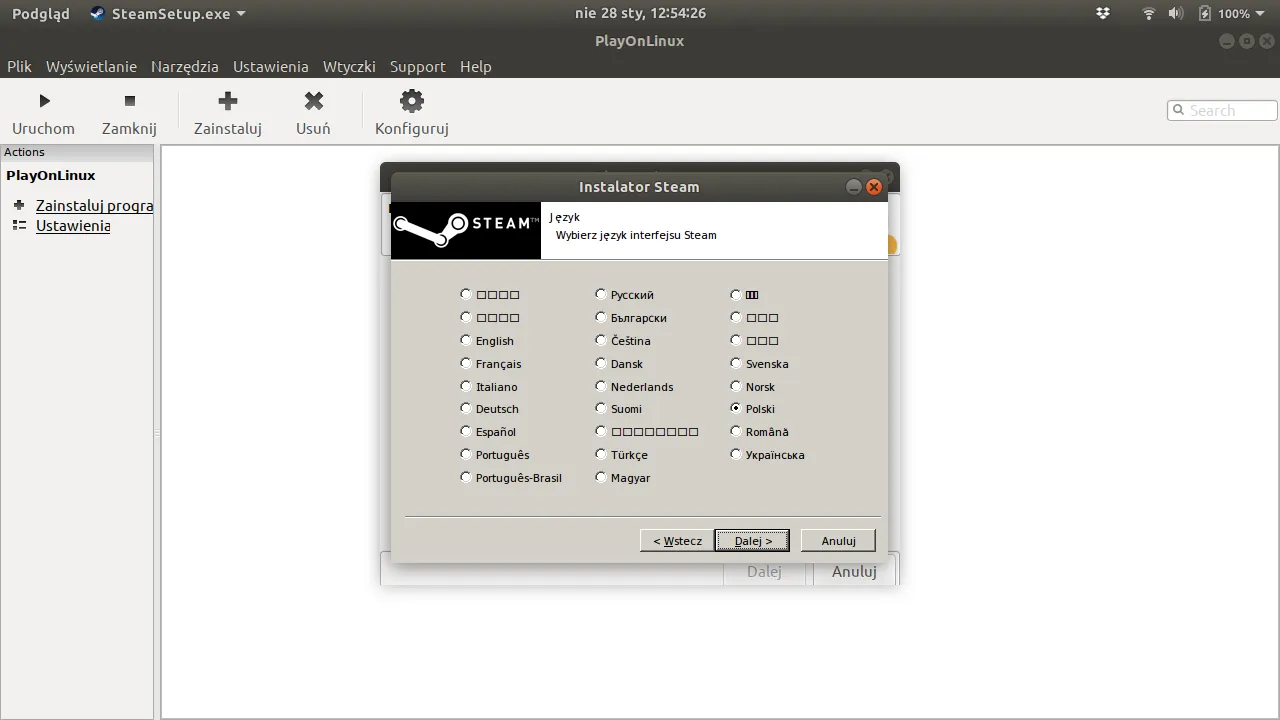Choose the Italiano radio option

[x=466, y=386]
